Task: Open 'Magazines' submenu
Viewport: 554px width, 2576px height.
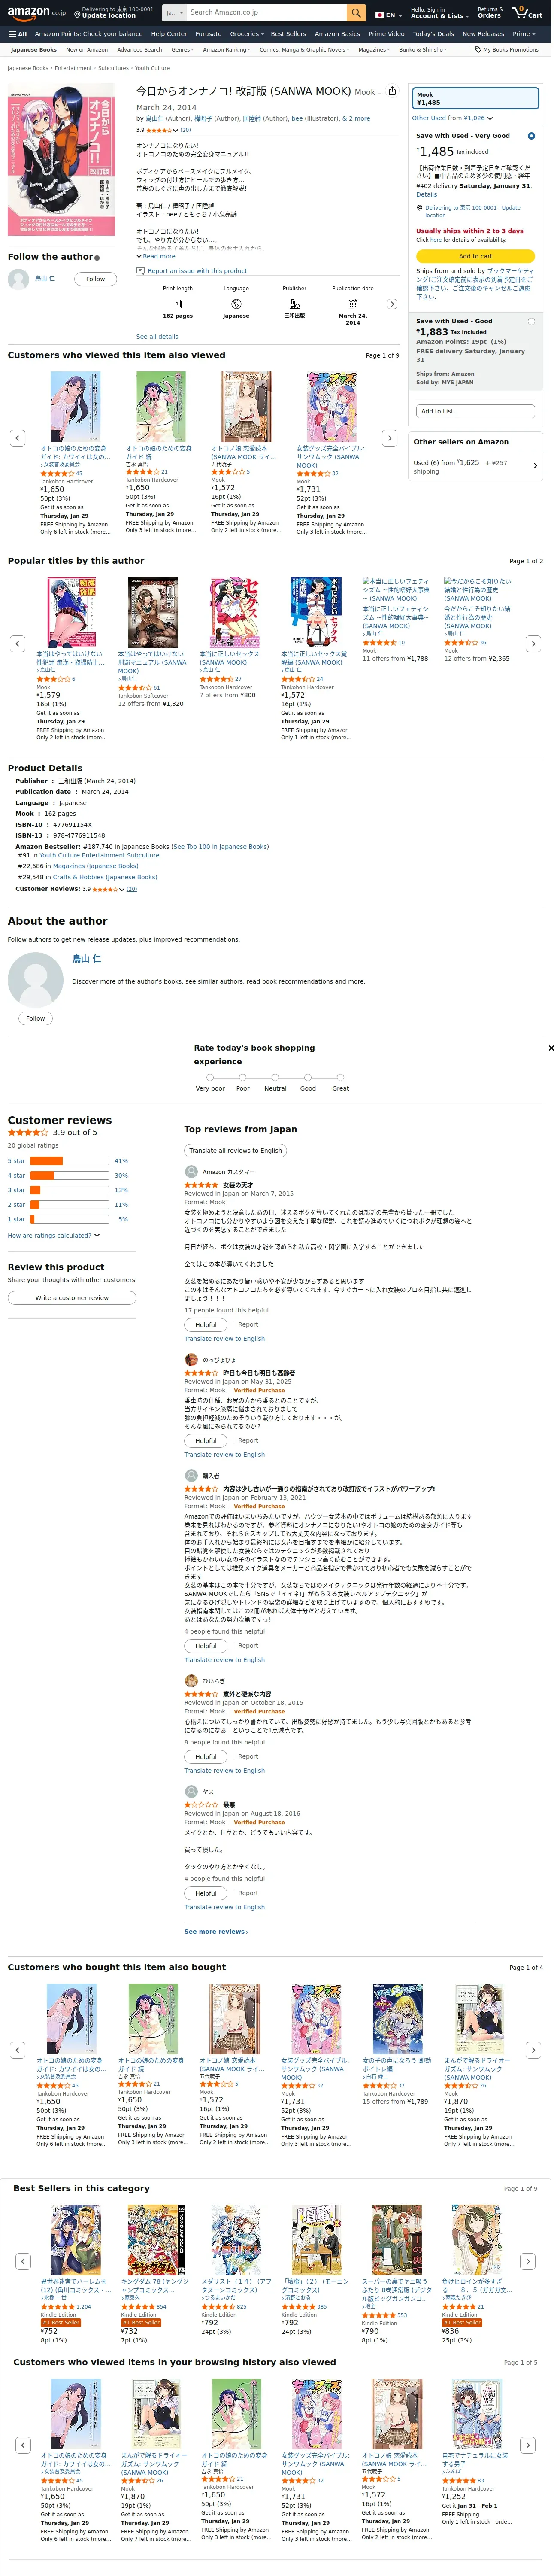Action: click(x=374, y=49)
